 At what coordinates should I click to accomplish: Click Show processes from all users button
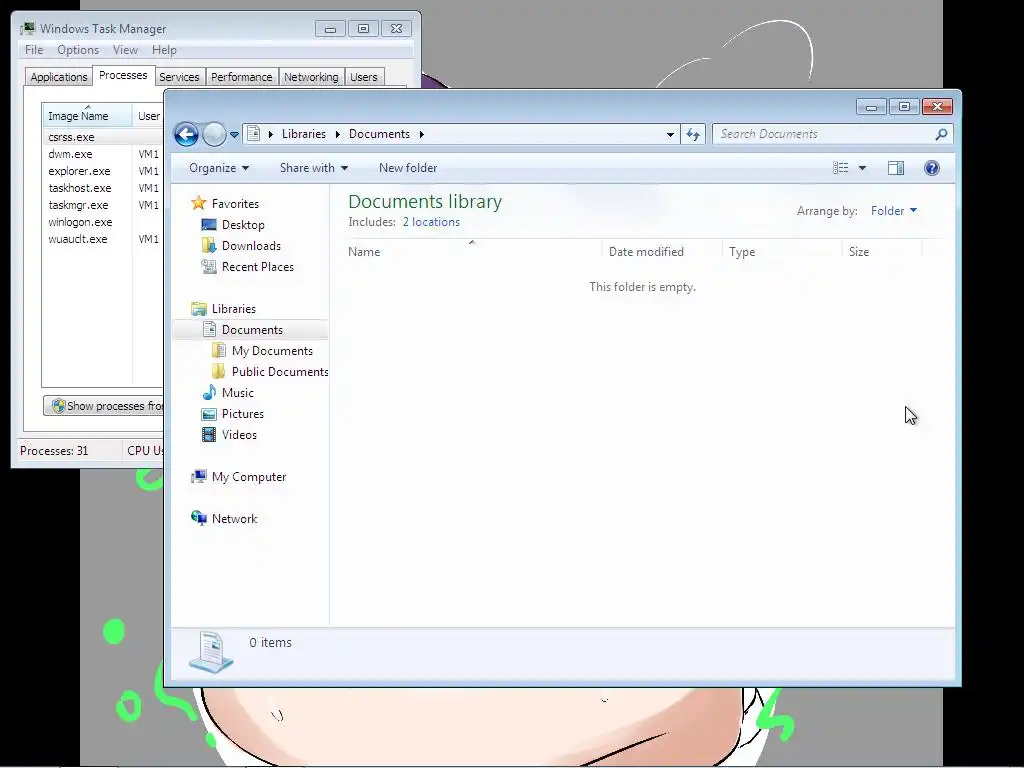104,406
